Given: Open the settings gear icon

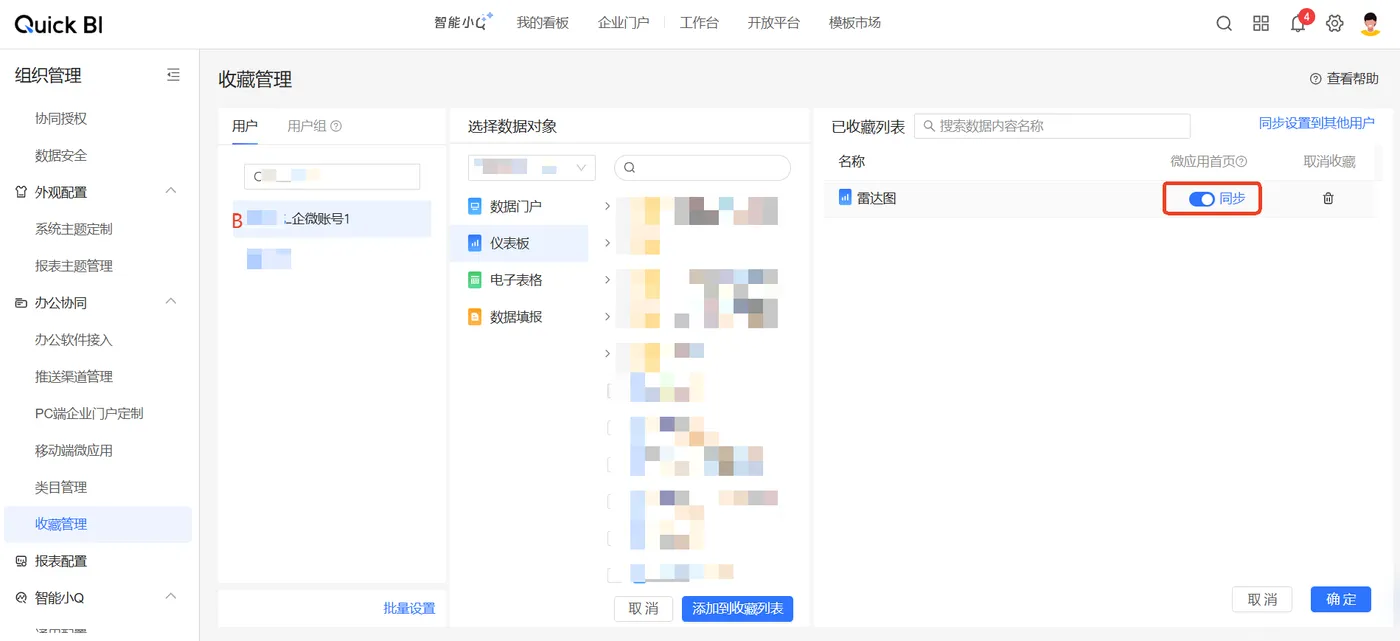Looking at the screenshot, I should 1334,24.
